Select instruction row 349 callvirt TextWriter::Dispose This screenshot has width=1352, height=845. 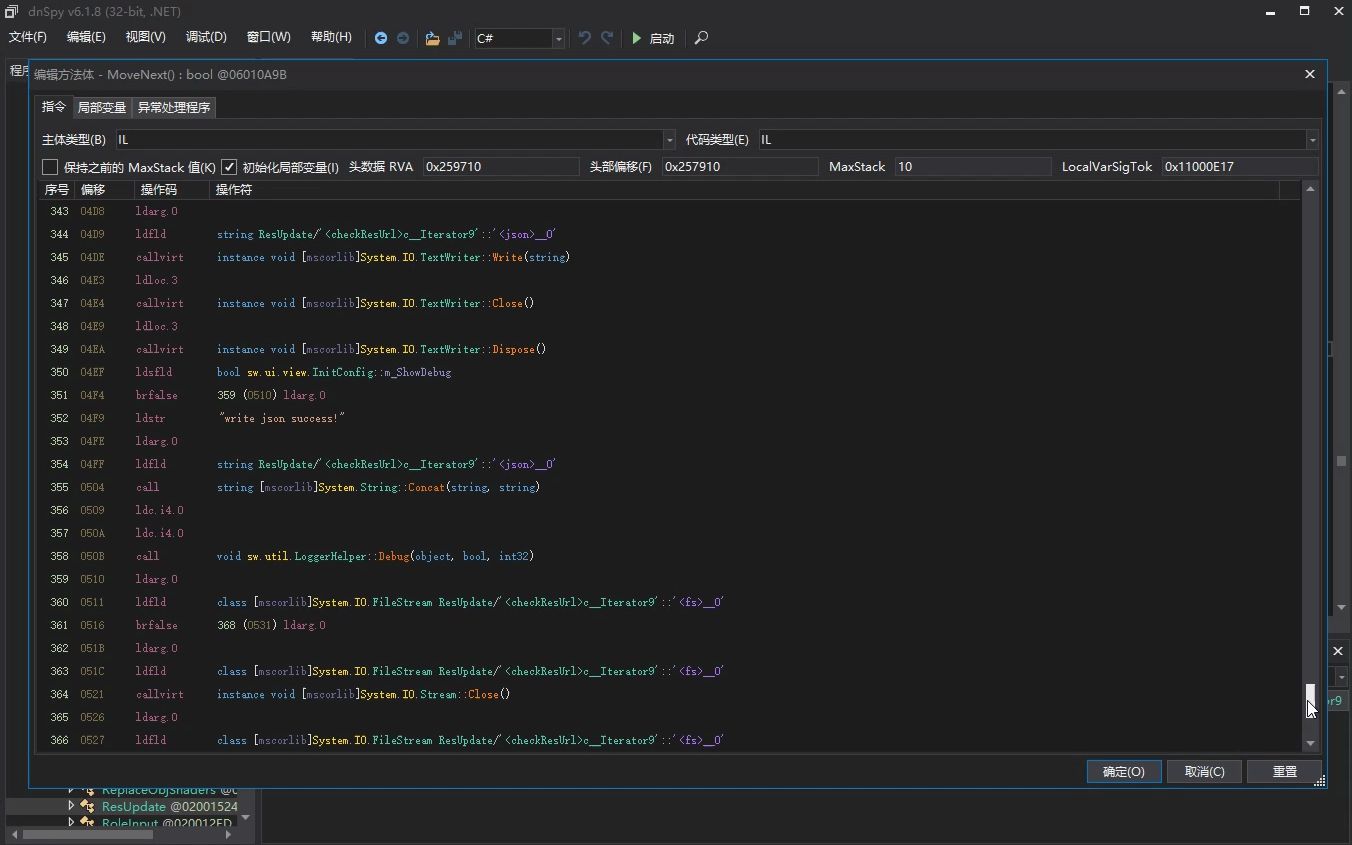pyautogui.click(x=670, y=349)
